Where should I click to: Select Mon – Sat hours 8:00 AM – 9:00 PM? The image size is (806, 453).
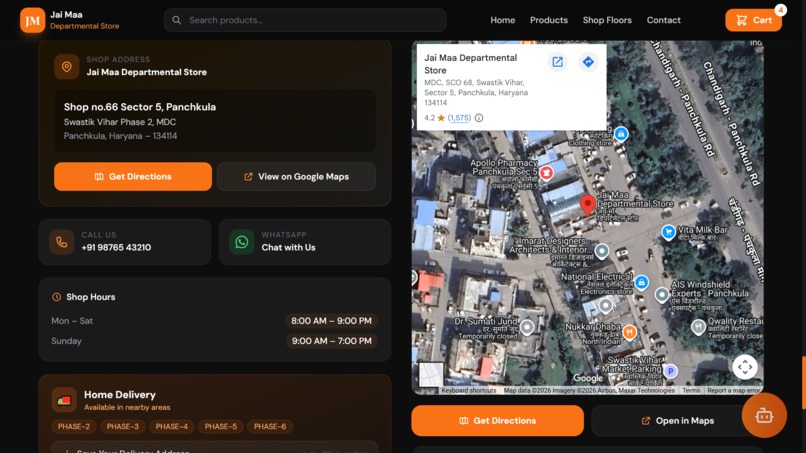pyautogui.click(x=332, y=321)
